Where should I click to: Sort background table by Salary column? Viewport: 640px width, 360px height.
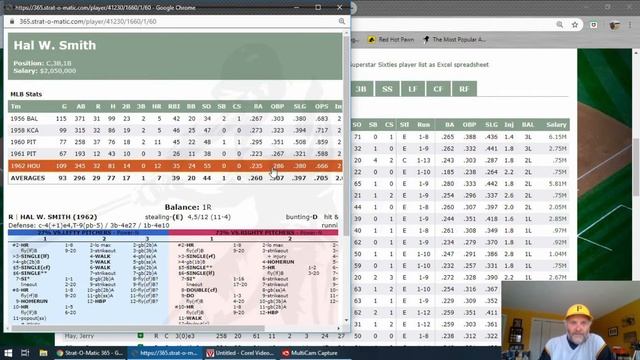(x=556, y=124)
